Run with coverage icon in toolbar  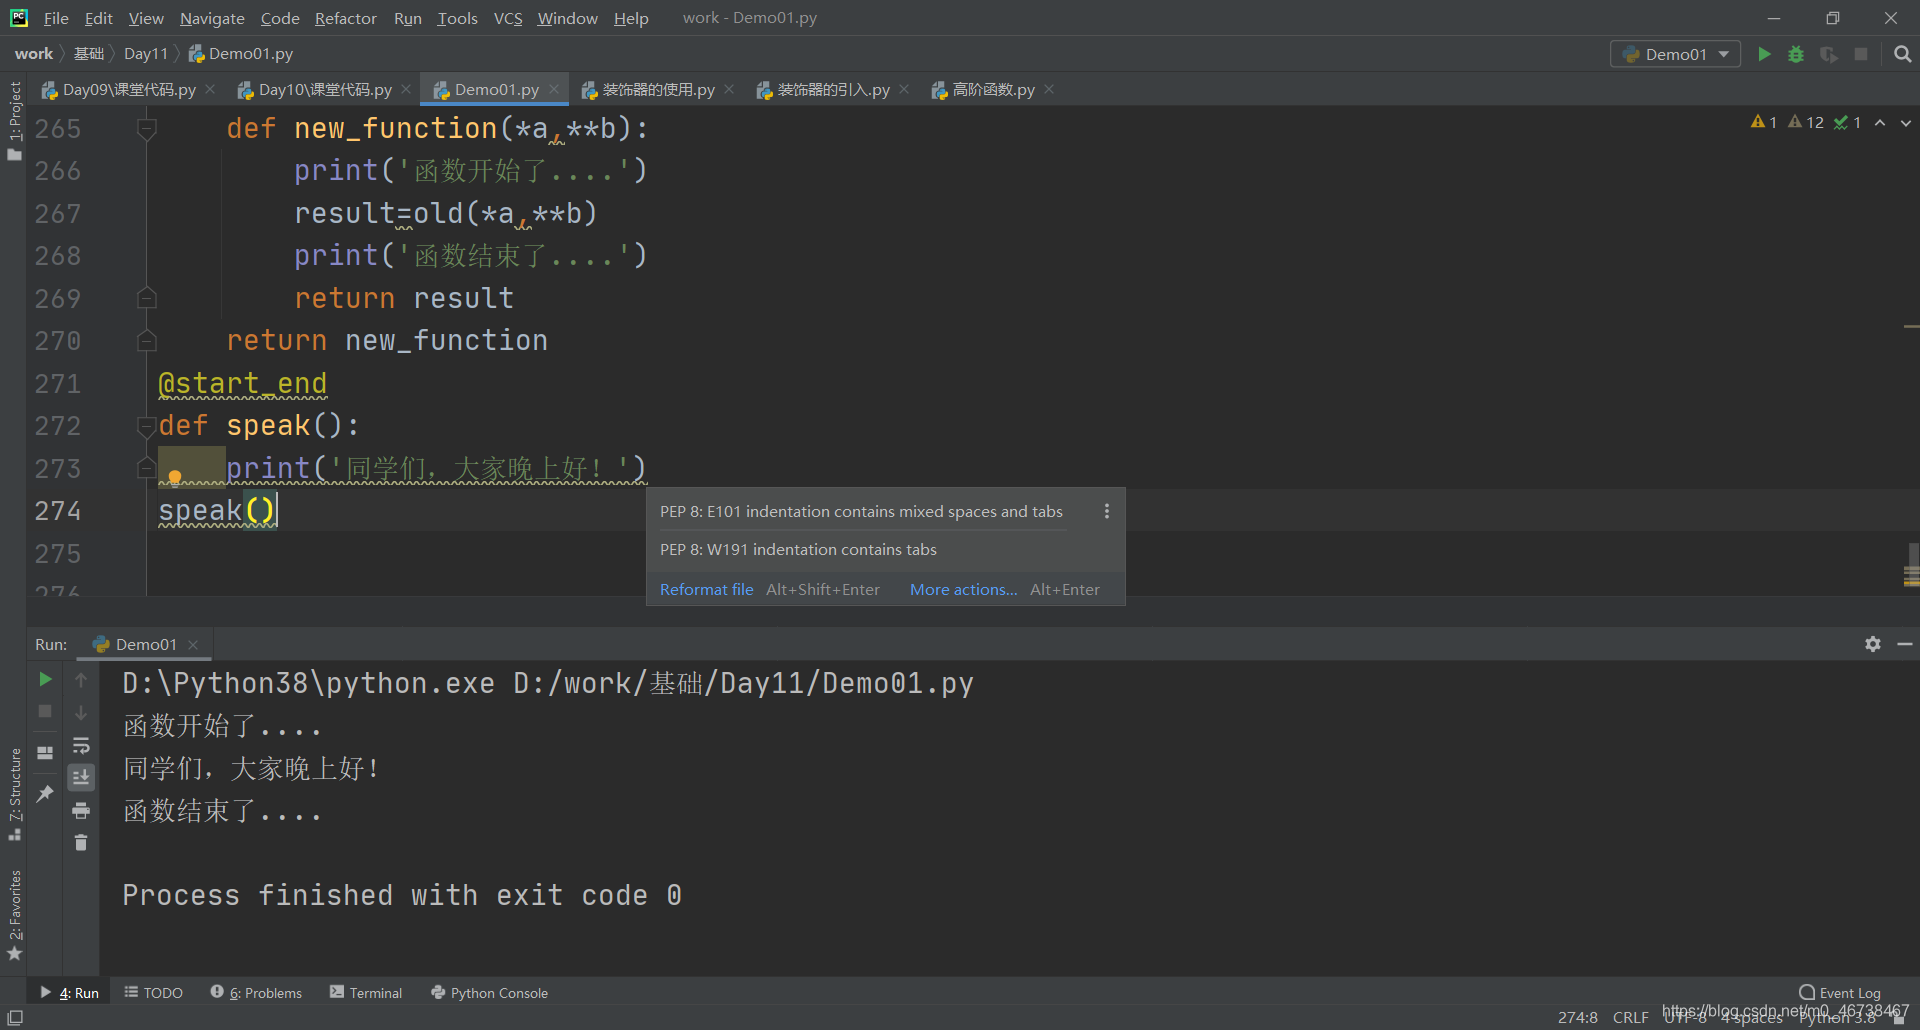point(1829,54)
